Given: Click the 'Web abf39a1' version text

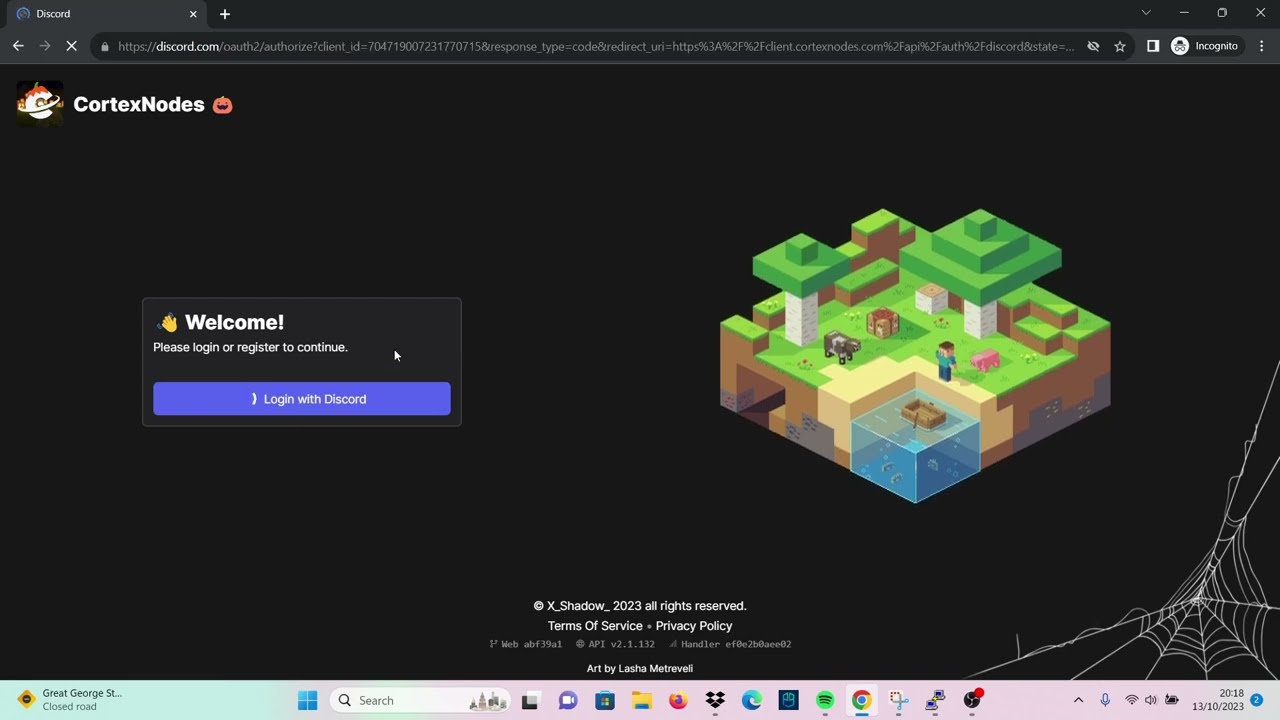Looking at the screenshot, I should click(525, 644).
